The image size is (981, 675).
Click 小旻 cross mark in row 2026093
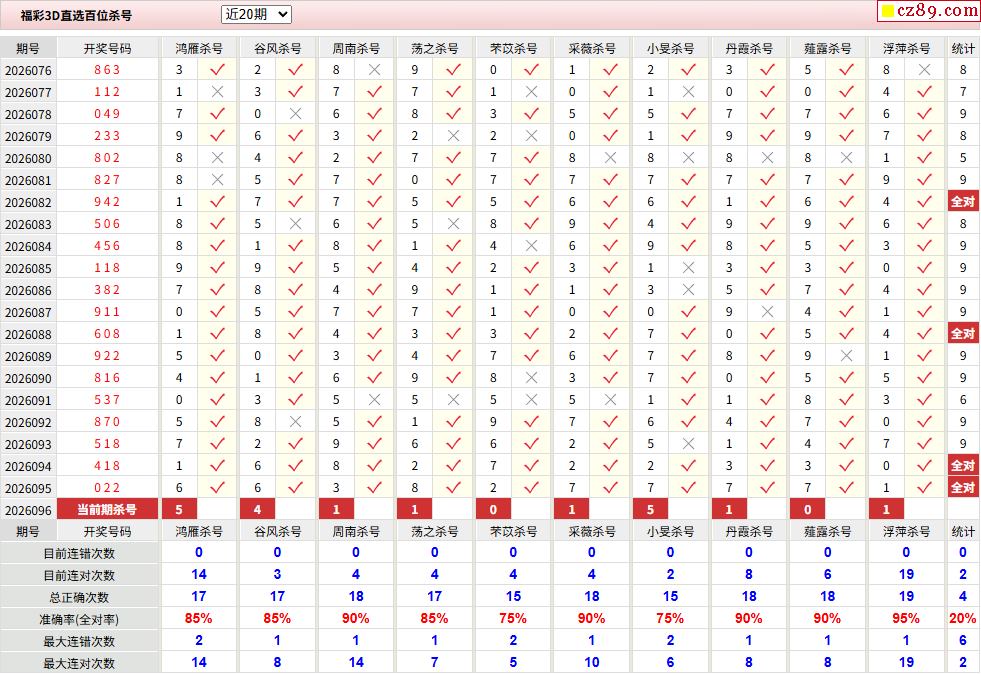point(688,444)
